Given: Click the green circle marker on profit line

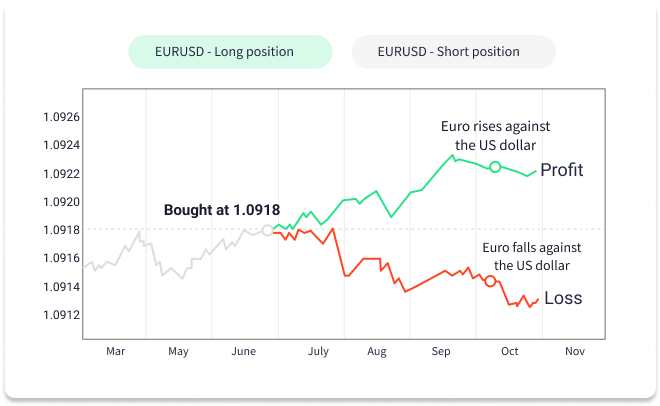Looking at the screenshot, I should click(x=494, y=166).
